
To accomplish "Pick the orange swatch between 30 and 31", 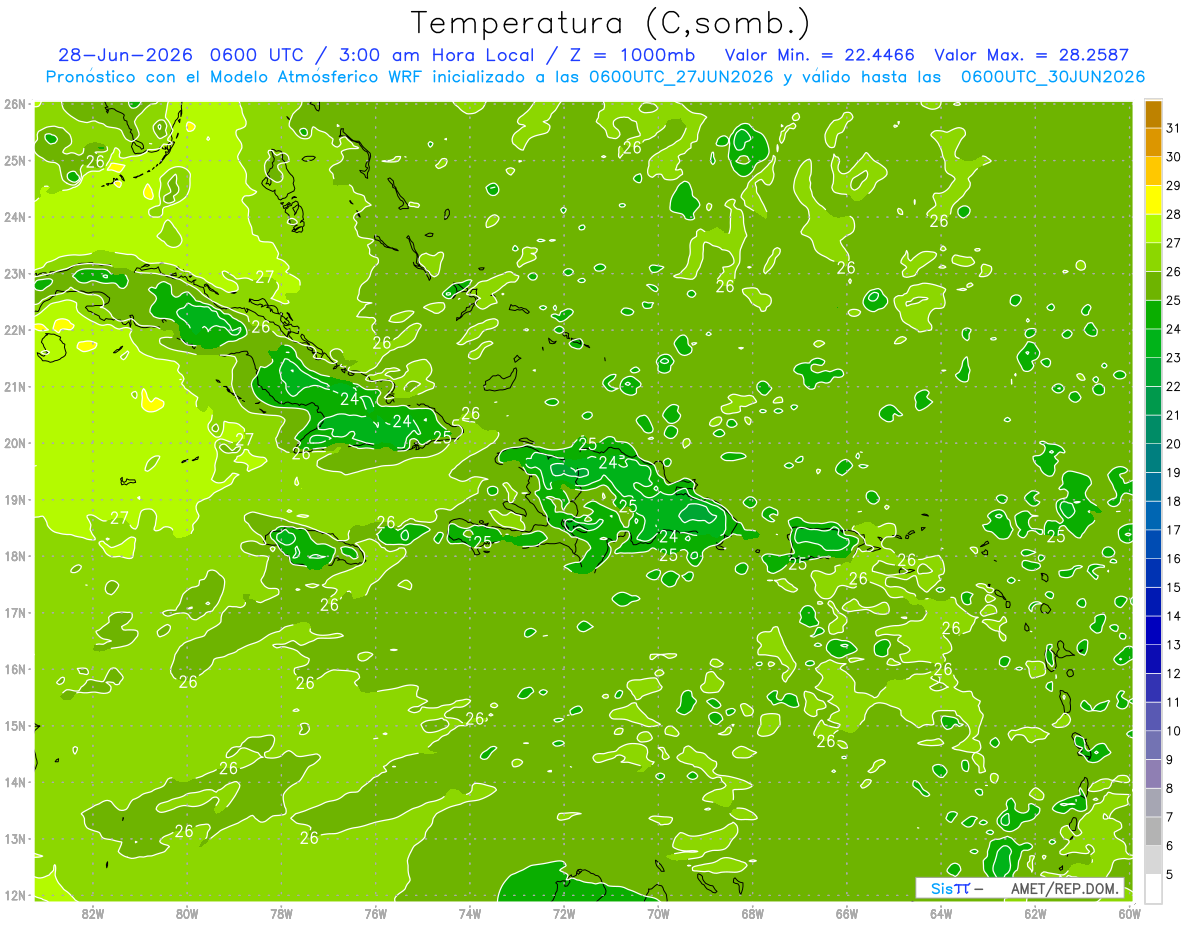I will pos(1153,143).
